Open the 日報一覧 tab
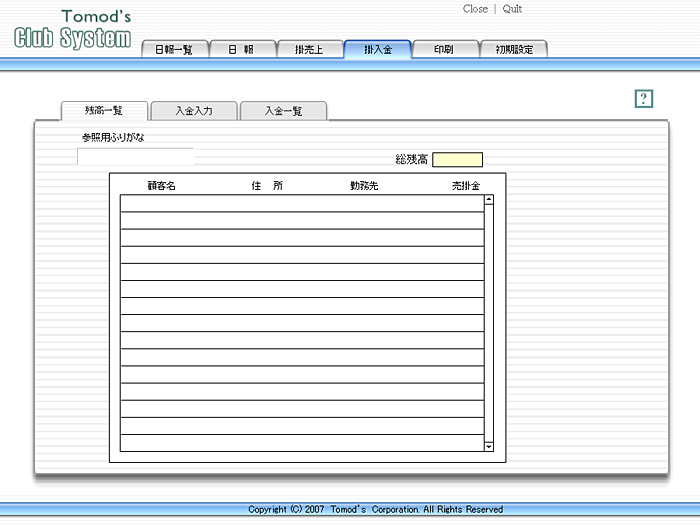The image size is (700, 525). [174, 49]
